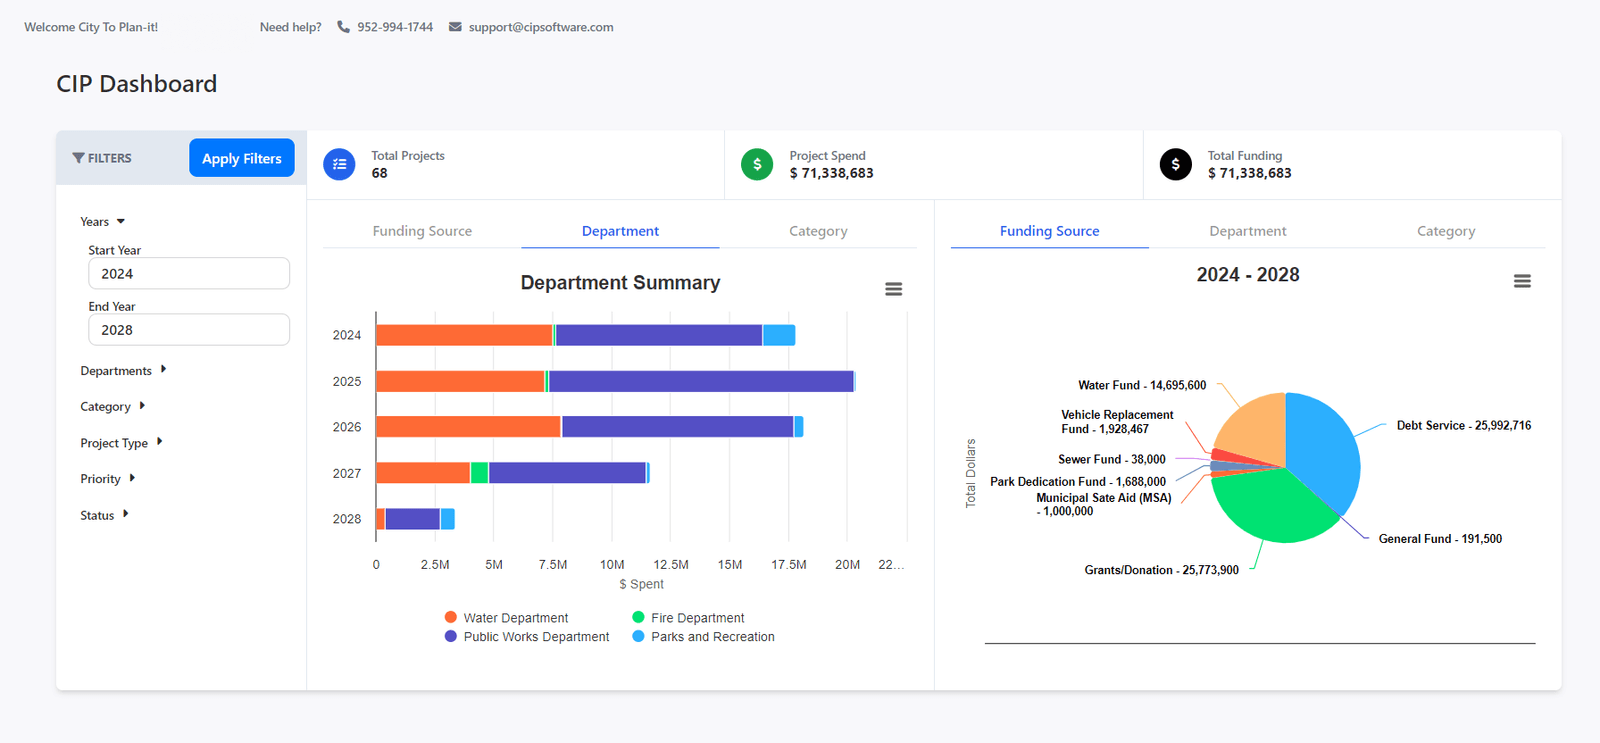Viewport: 1600px width, 743px height.
Task: Click the black Total Funding dollar icon
Action: [x=1175, y=164]
